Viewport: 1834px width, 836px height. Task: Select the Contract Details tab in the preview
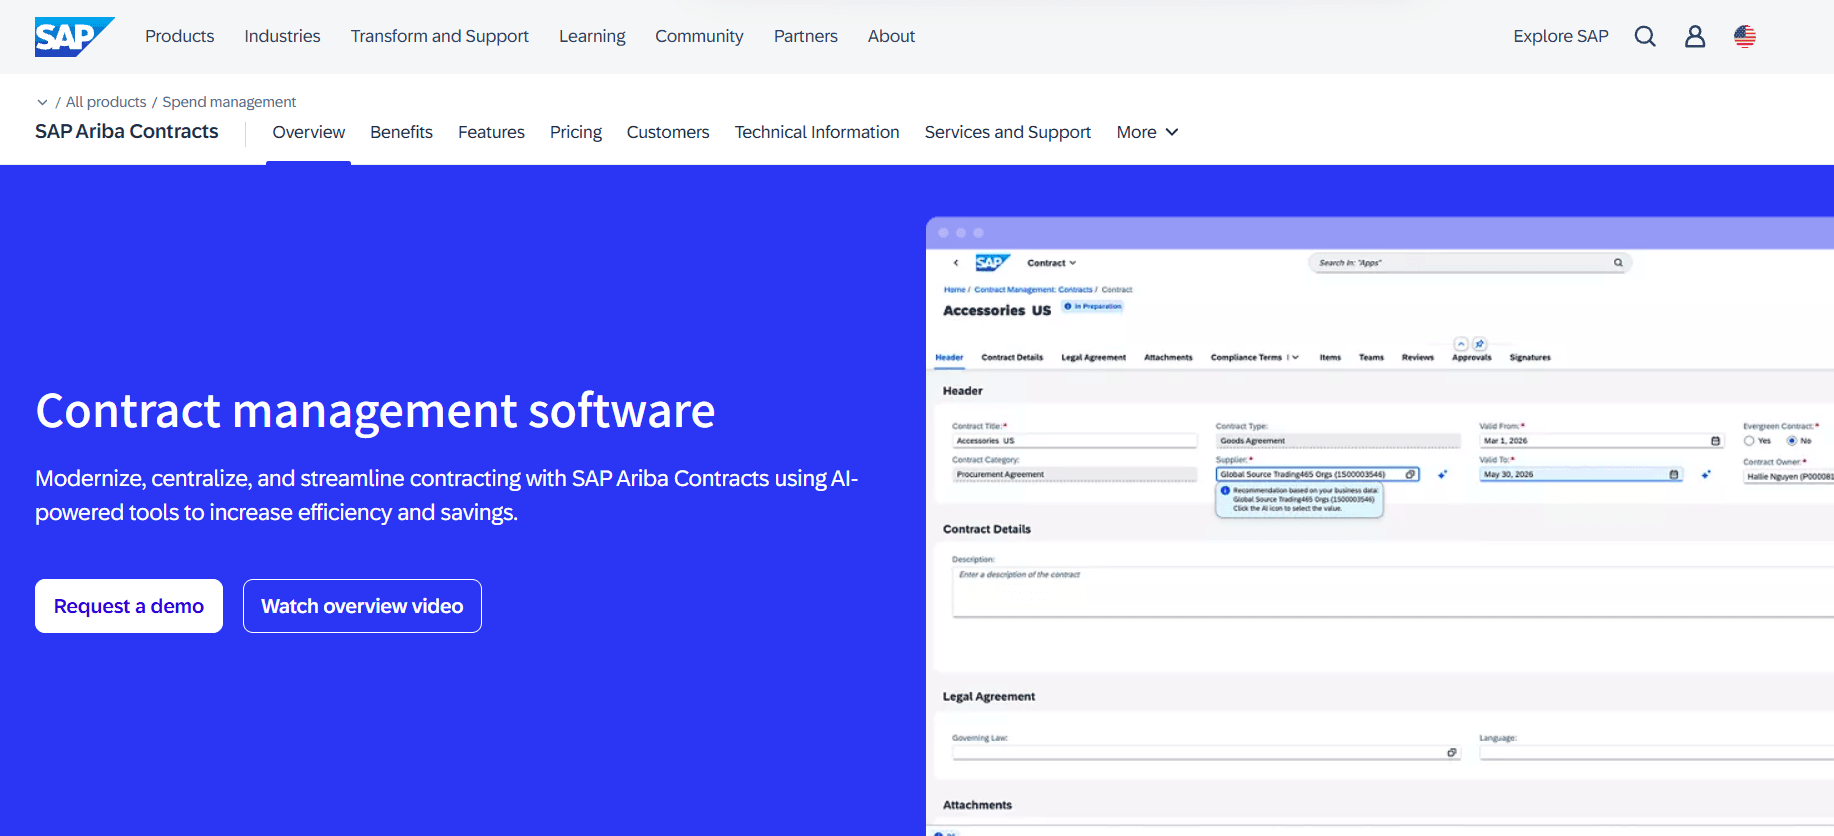point(1012,357)
